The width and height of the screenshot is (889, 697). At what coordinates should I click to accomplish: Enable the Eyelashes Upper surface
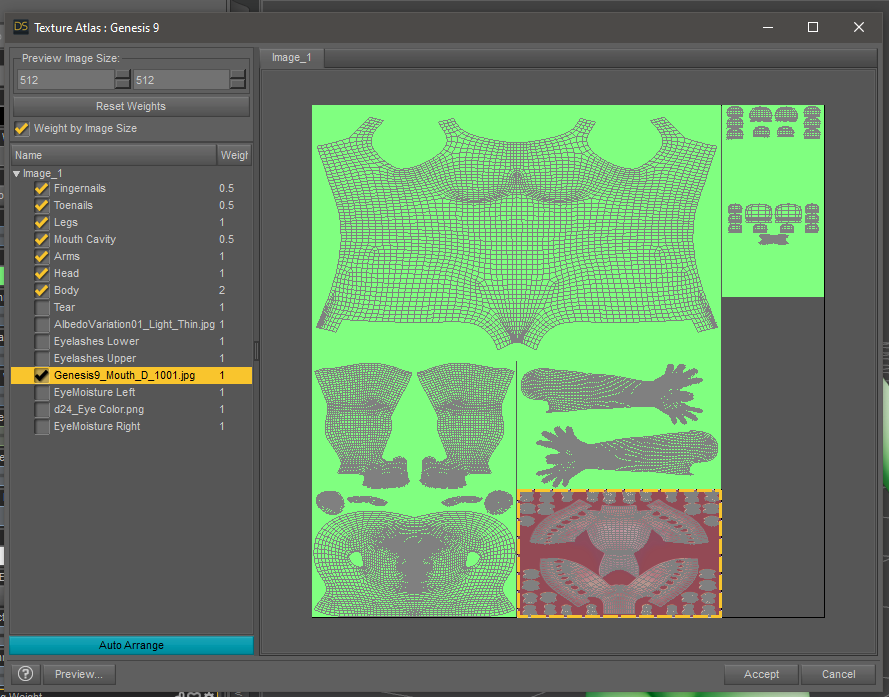41,358
